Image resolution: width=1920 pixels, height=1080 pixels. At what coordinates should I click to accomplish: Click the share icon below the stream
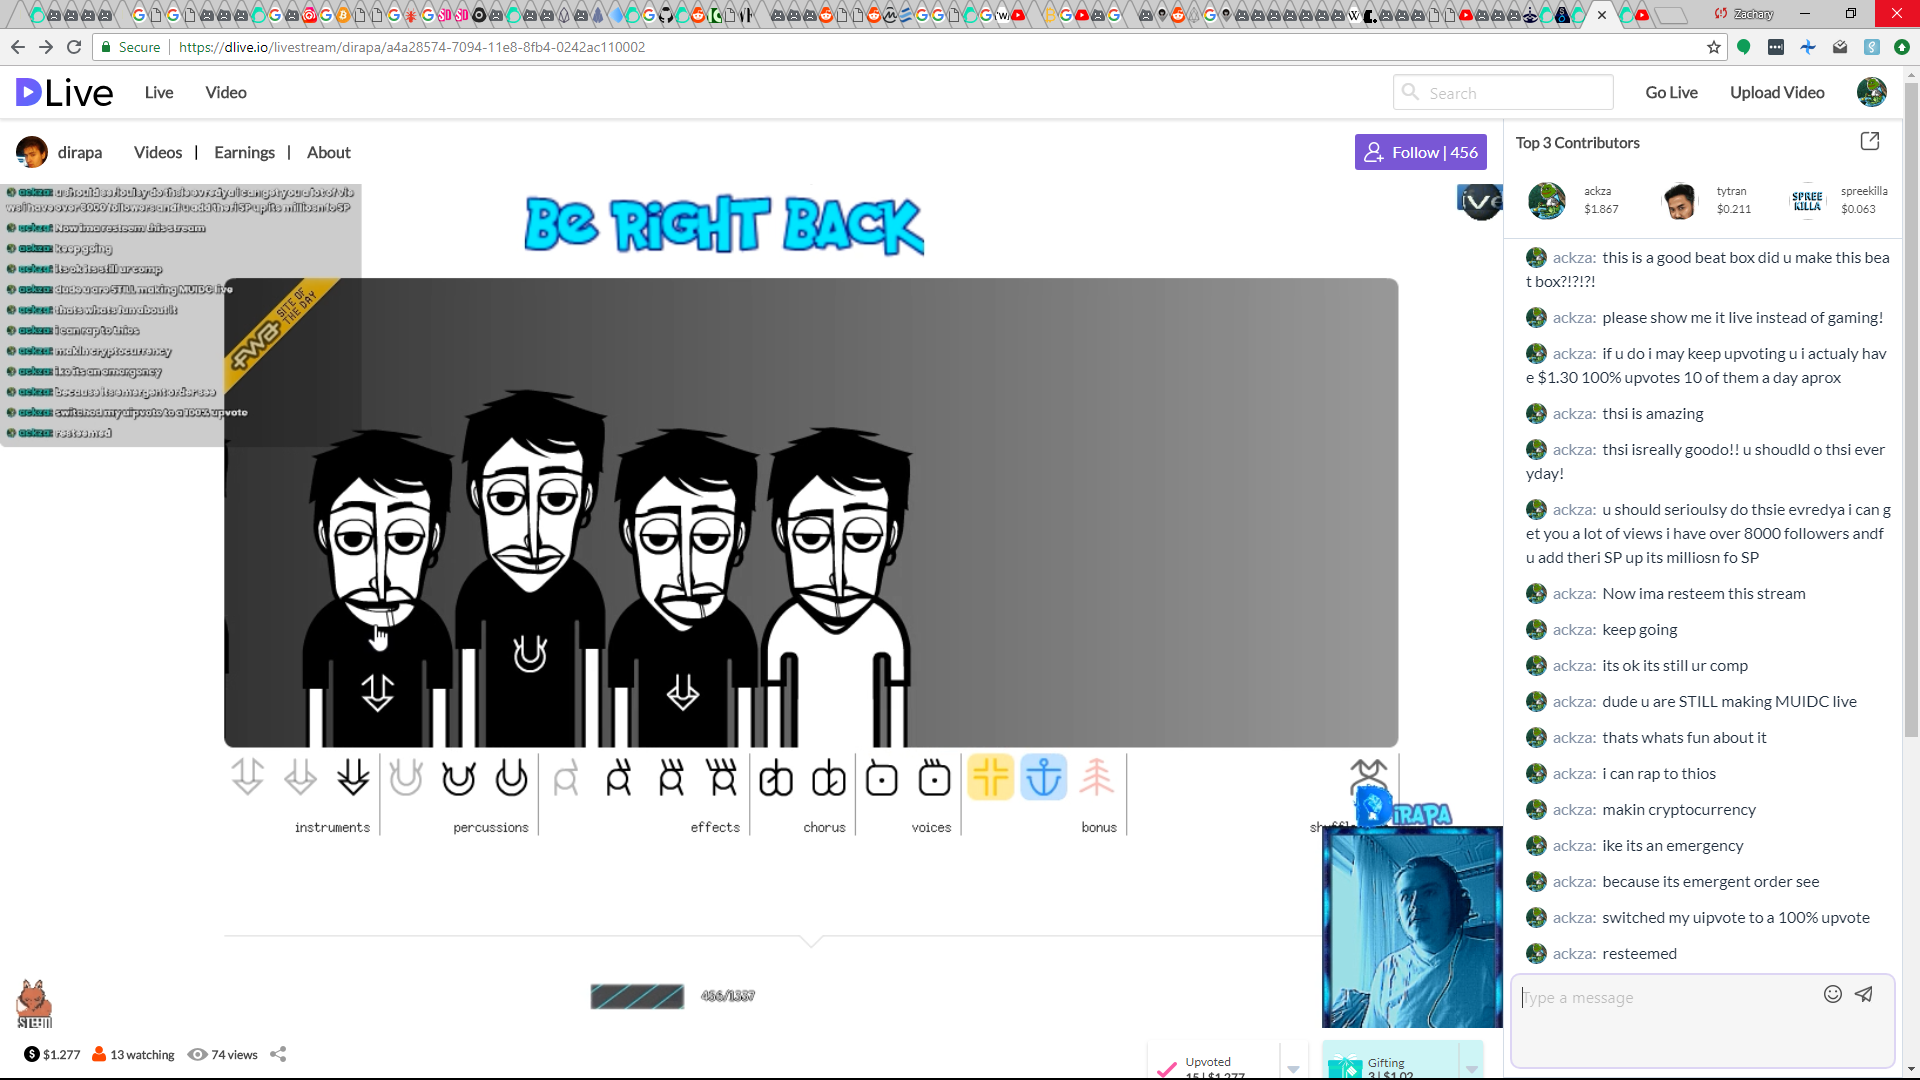pos(278,1054)
